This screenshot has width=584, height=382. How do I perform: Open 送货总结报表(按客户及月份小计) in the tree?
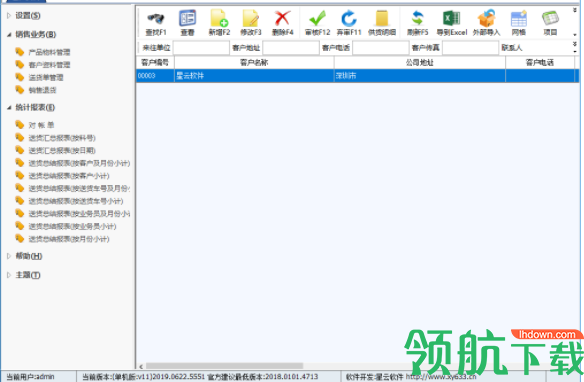tap(79, 163)
